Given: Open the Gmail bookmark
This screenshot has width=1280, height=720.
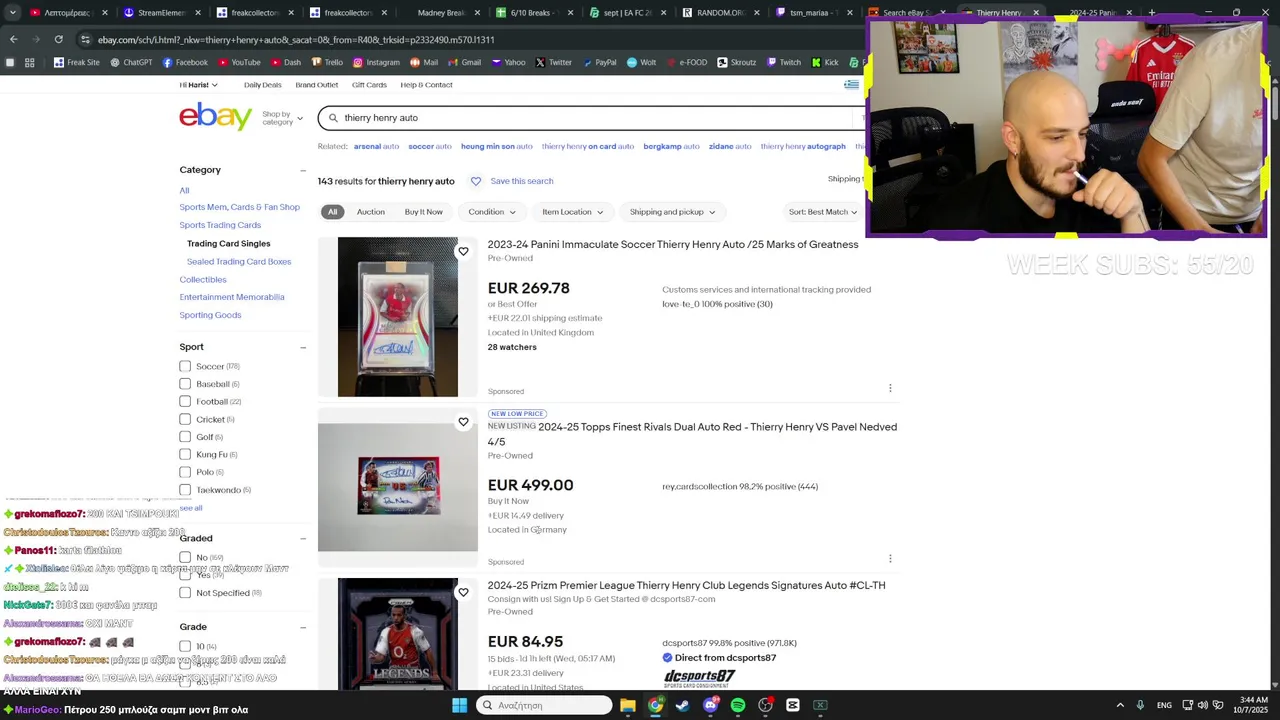Looking at the screenshot, I should click(464, 62).
